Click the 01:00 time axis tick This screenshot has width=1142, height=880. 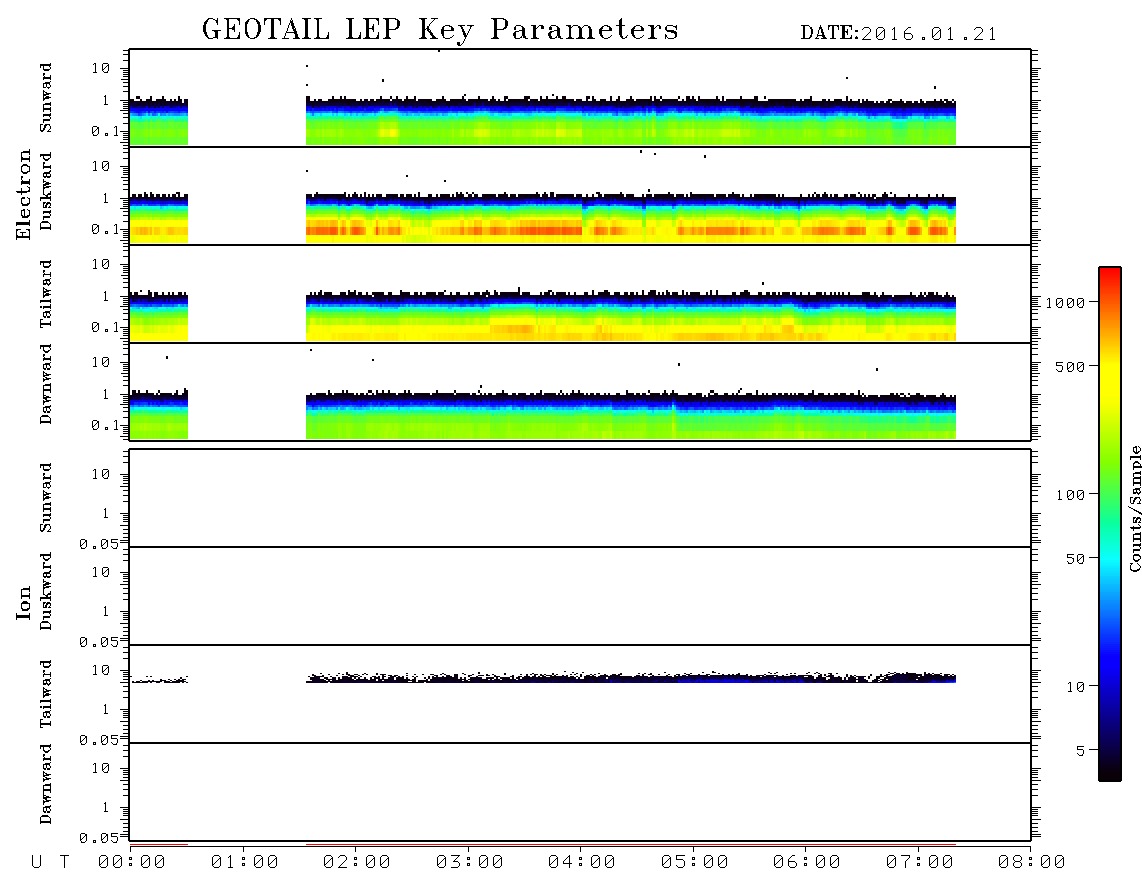pyautogui.click(x=245, y=862)
